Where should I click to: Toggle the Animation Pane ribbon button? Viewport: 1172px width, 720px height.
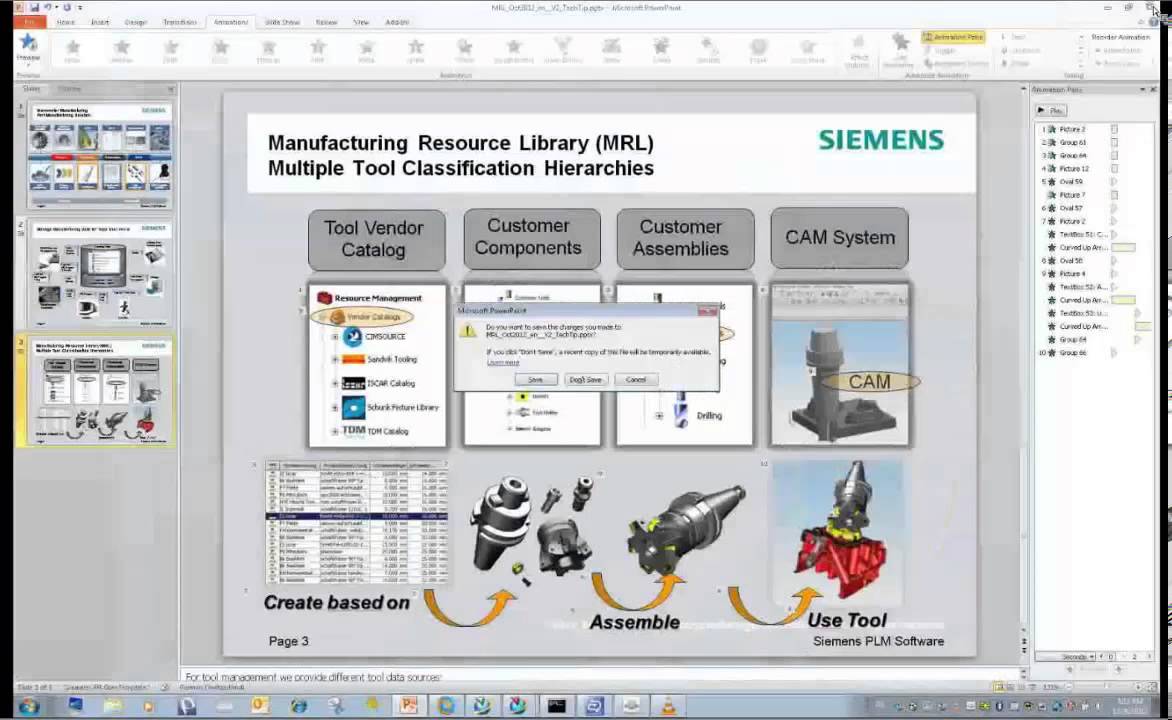click(x=953, y=37)
